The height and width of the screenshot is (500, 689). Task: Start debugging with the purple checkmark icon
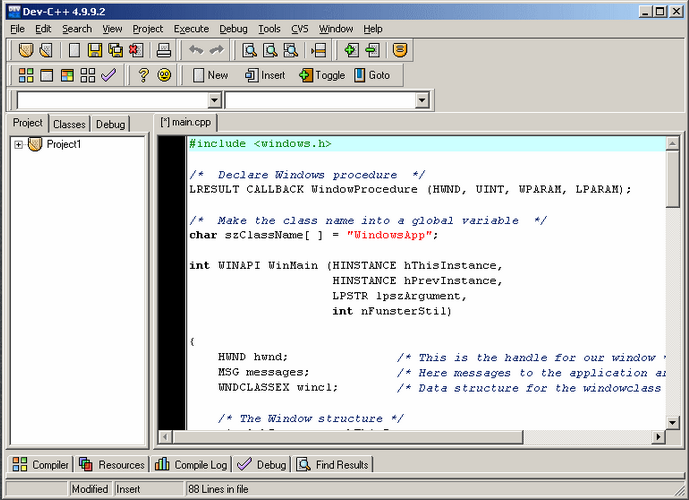pyautogui.click(x=109, y=76)
